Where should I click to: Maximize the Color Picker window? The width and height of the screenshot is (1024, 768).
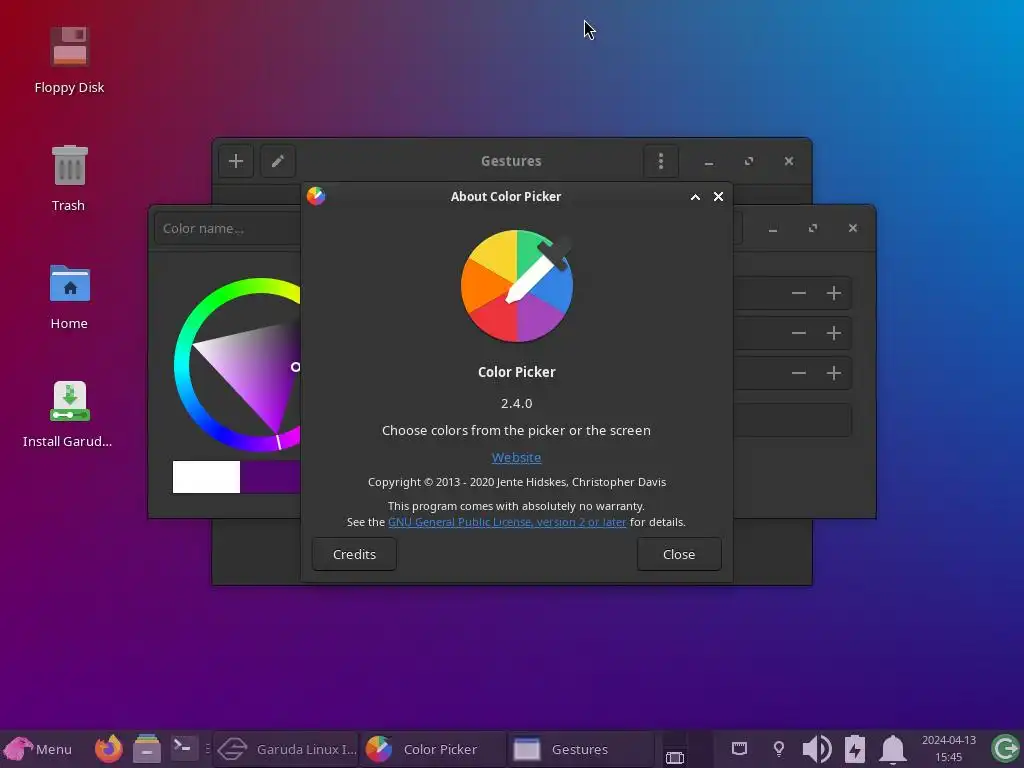(813, 228)
